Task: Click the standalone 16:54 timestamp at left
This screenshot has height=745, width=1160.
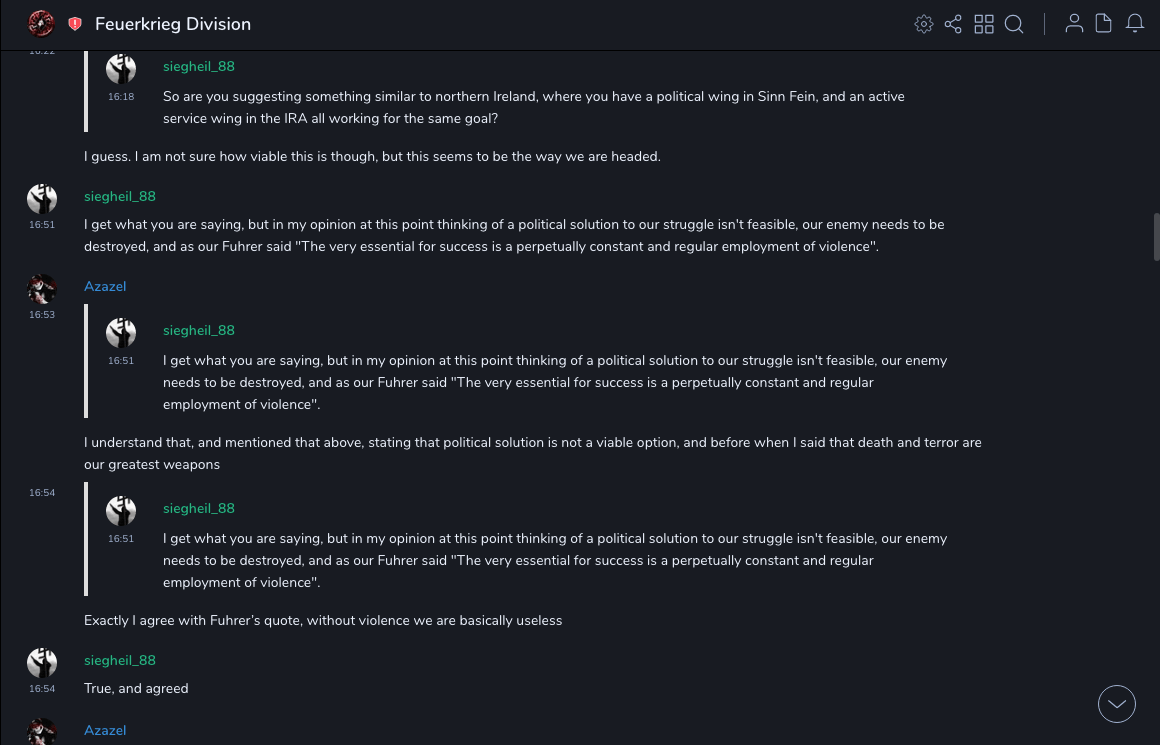Action: (x=42, y=493)
